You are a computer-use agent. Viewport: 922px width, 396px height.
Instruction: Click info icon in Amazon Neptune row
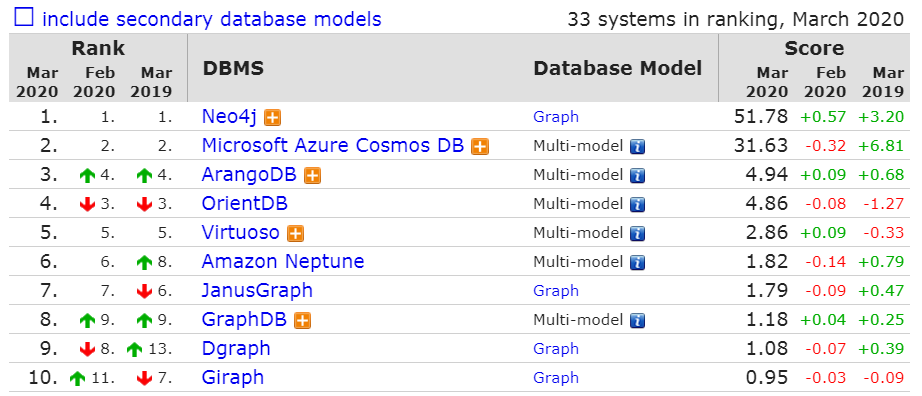637,262
